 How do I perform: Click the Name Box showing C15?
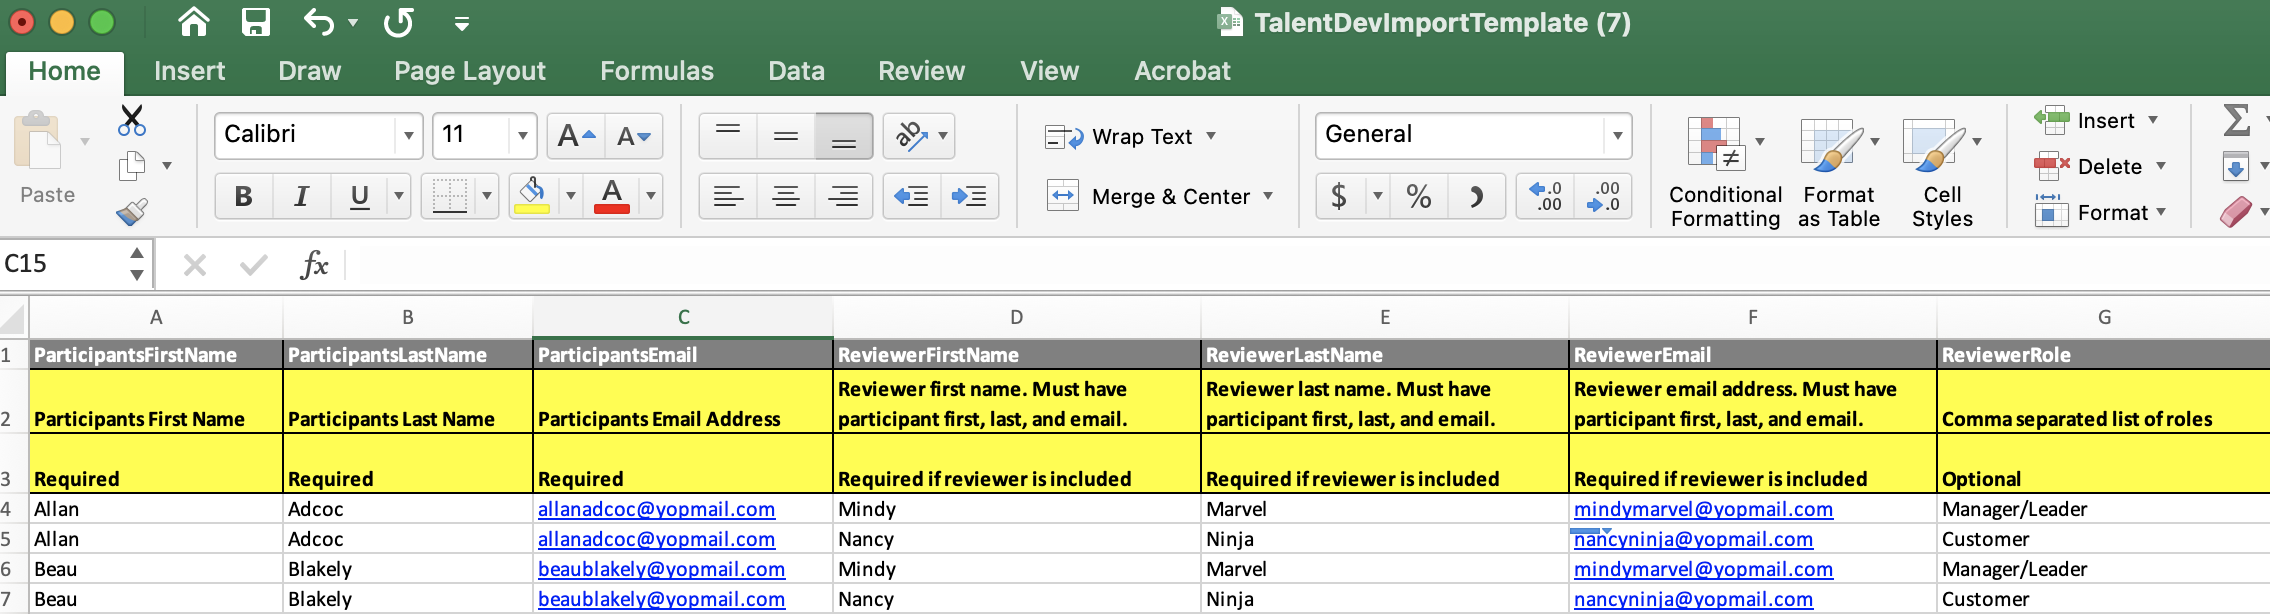(x=64, y=264)
